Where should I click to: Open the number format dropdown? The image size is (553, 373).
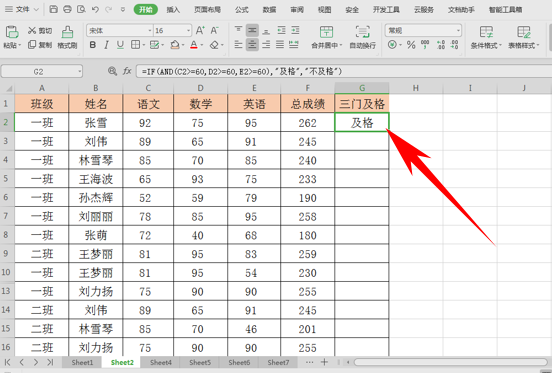click(458, 31)
